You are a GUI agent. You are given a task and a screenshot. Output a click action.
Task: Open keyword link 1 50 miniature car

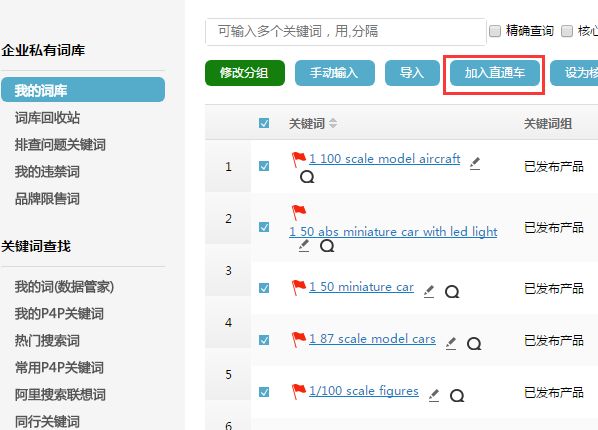click(x=361, y=287)
